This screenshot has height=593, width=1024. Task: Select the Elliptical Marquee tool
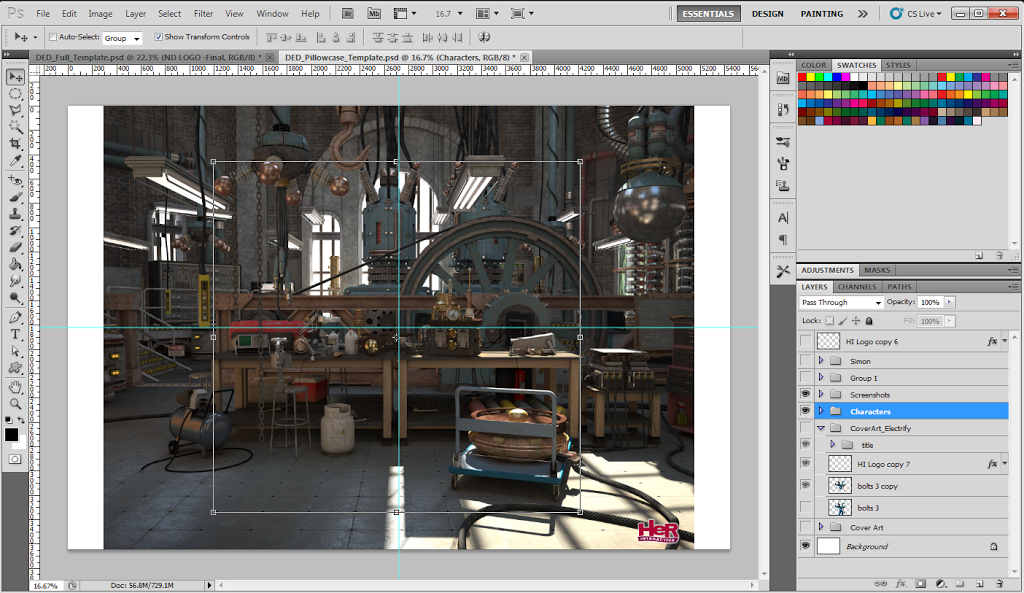tap(15, 94)
